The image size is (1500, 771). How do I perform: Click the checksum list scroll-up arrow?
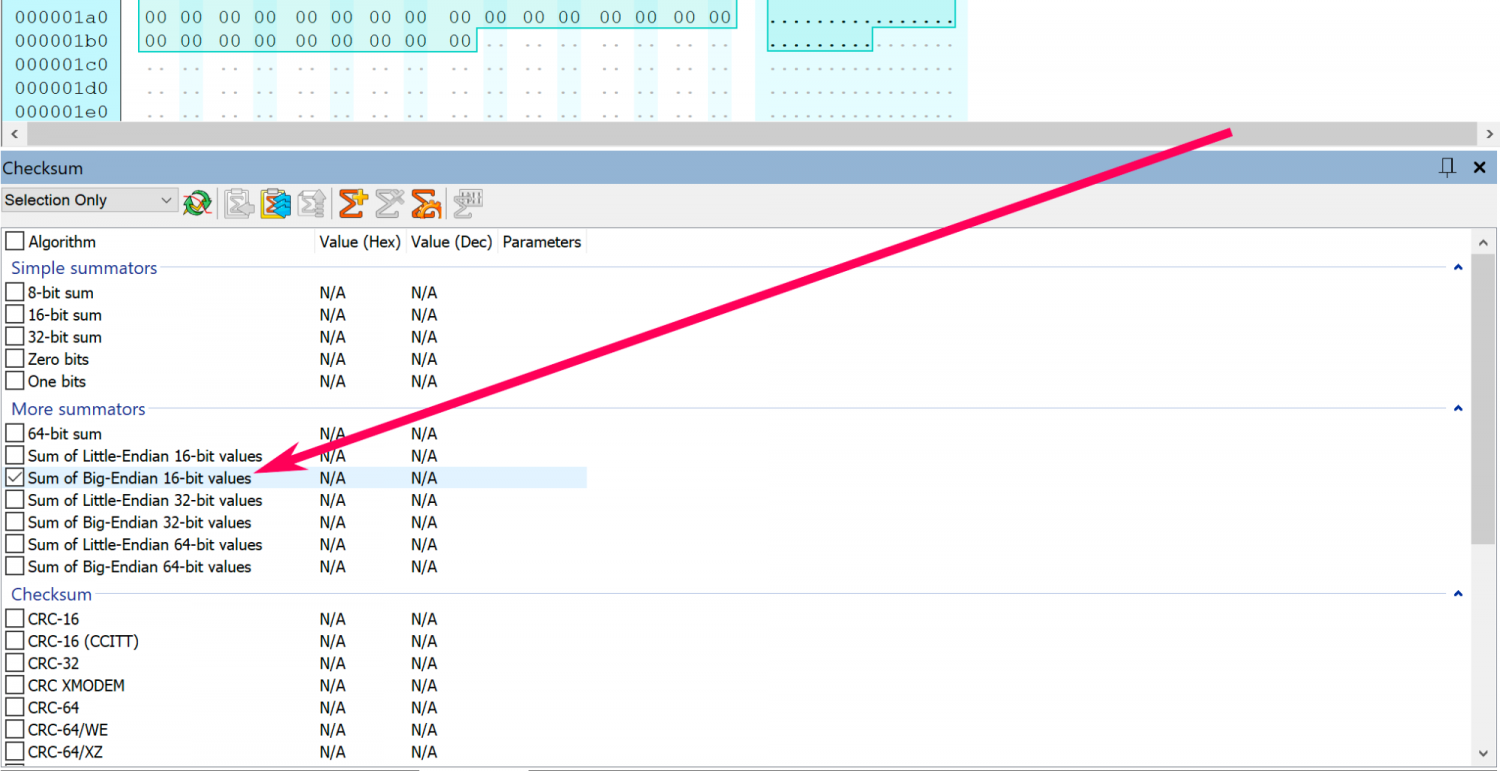[x=1484, y=243]
